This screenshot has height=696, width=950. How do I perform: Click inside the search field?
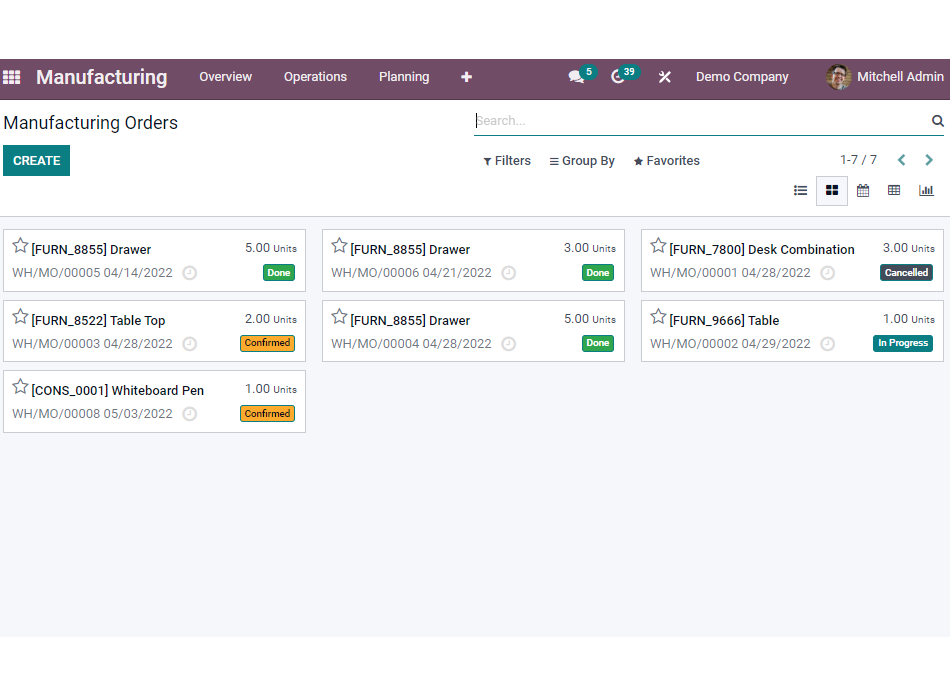(x=700, y=120)
